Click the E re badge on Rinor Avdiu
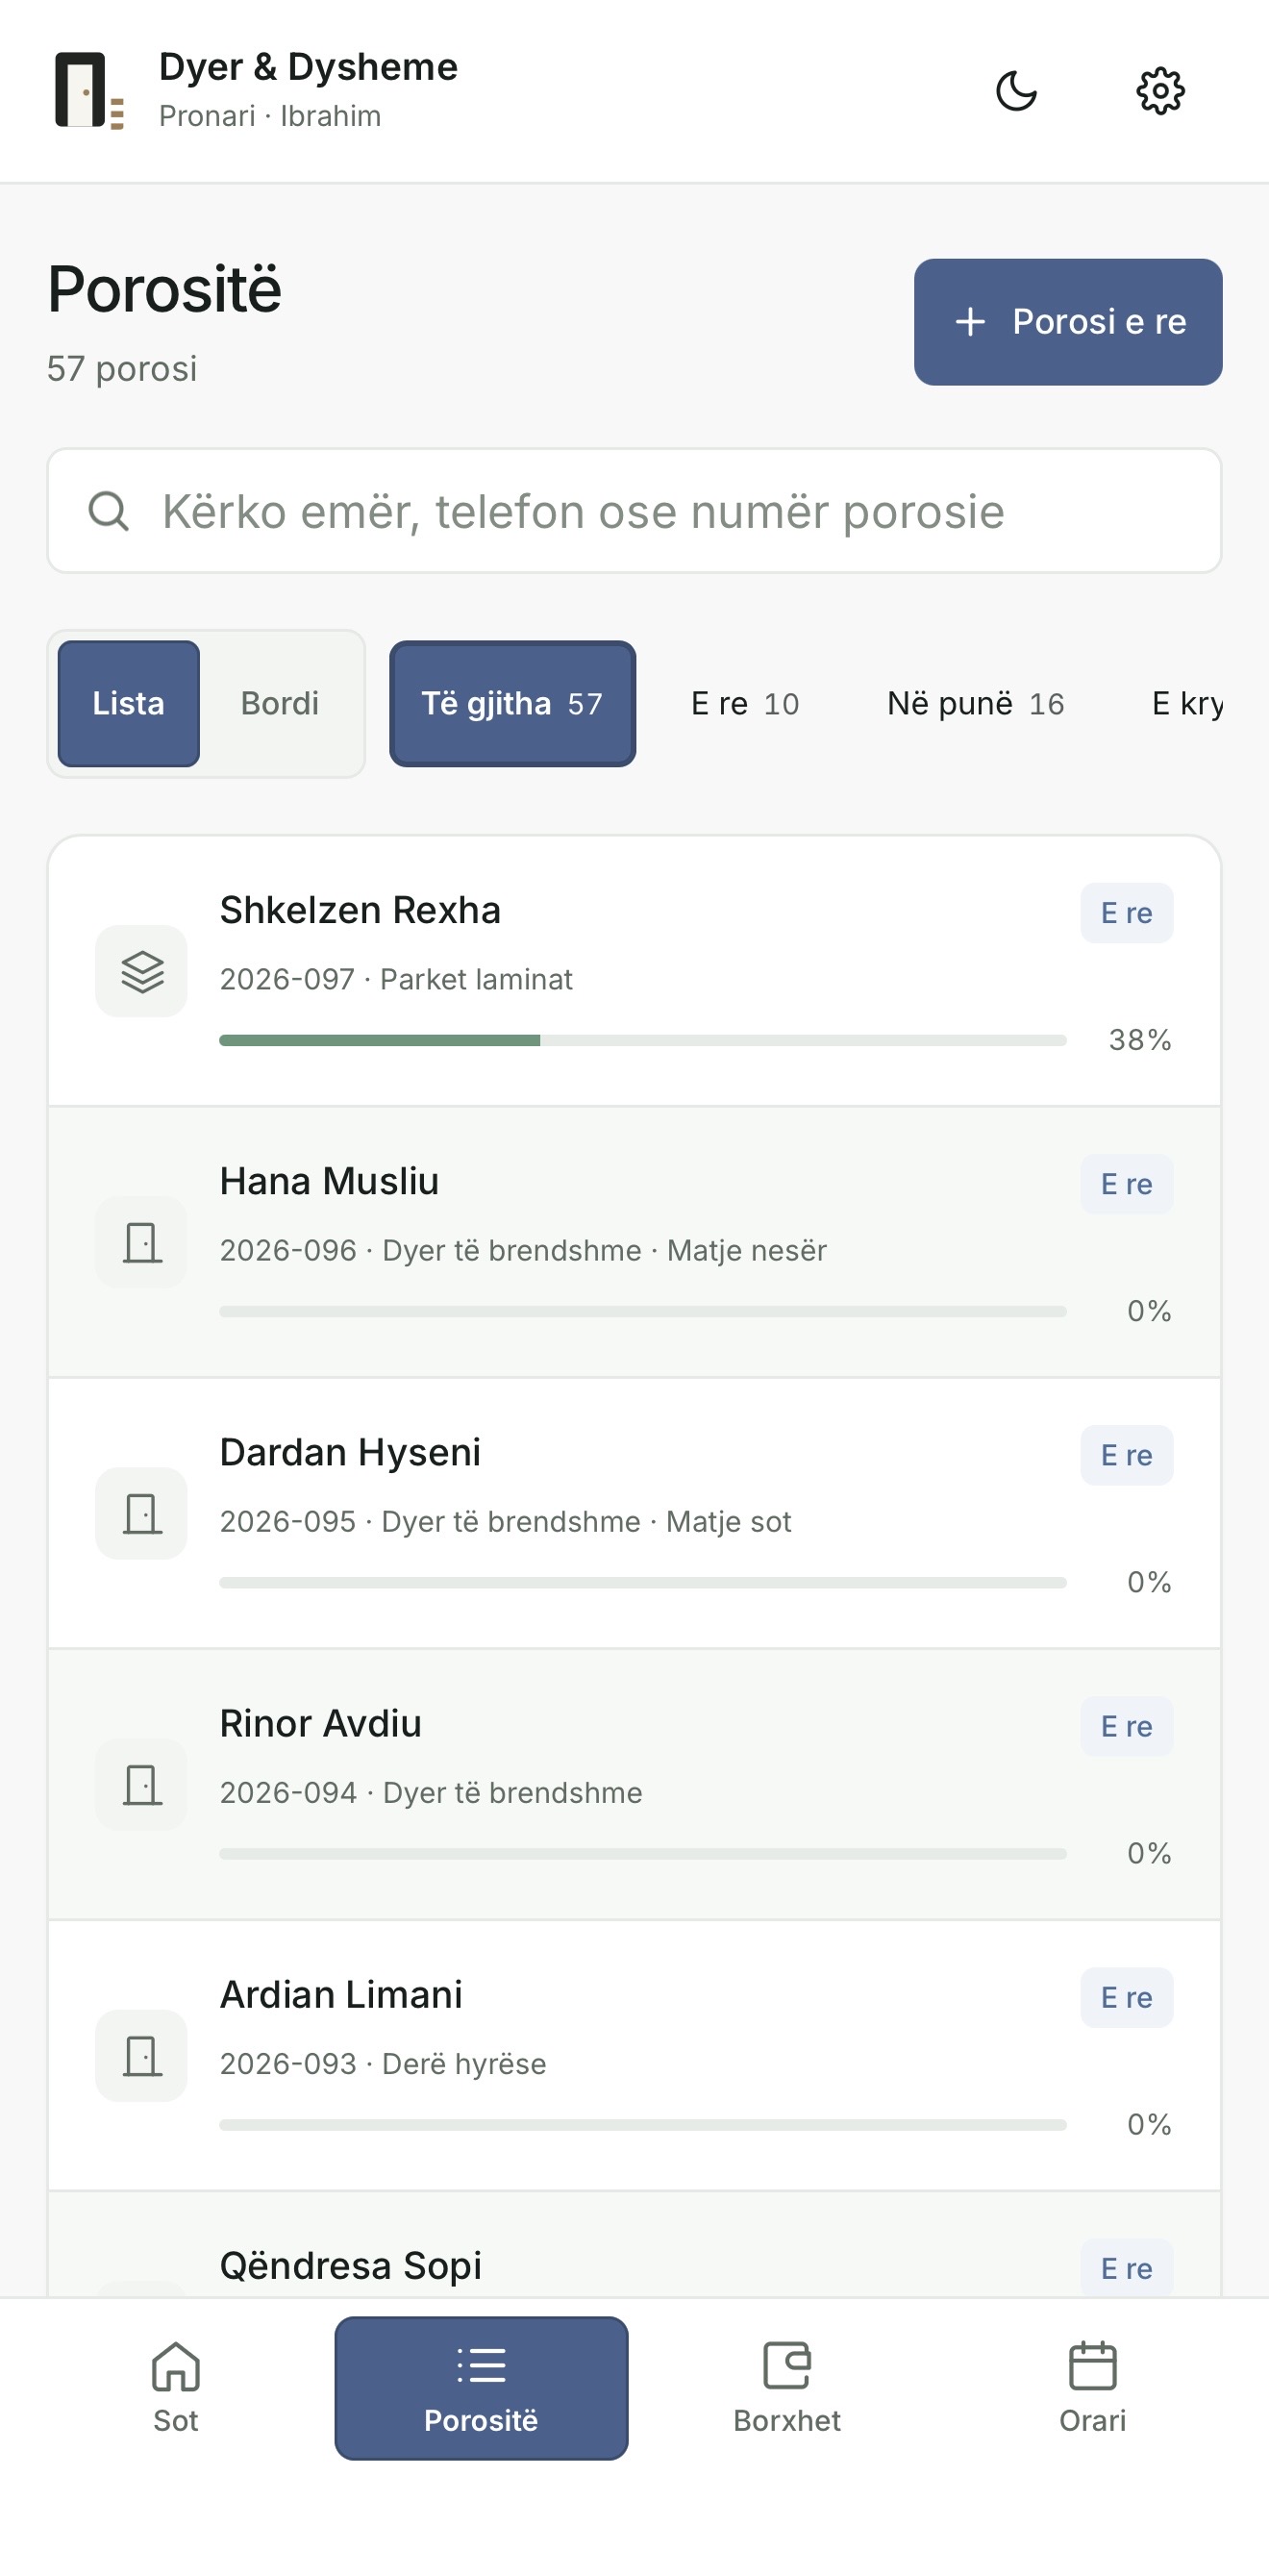The height and width of the screenshot is (2576, 1269). tap(1126, 1726)
